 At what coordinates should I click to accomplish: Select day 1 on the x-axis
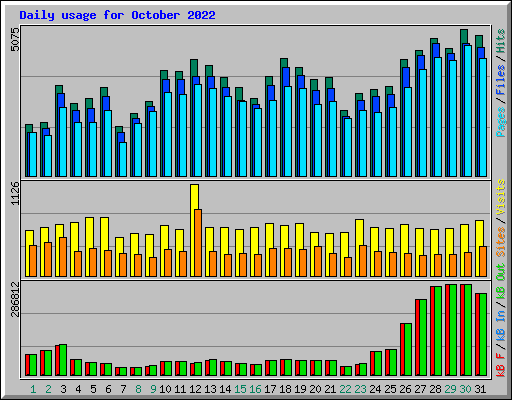pos(33,389)
